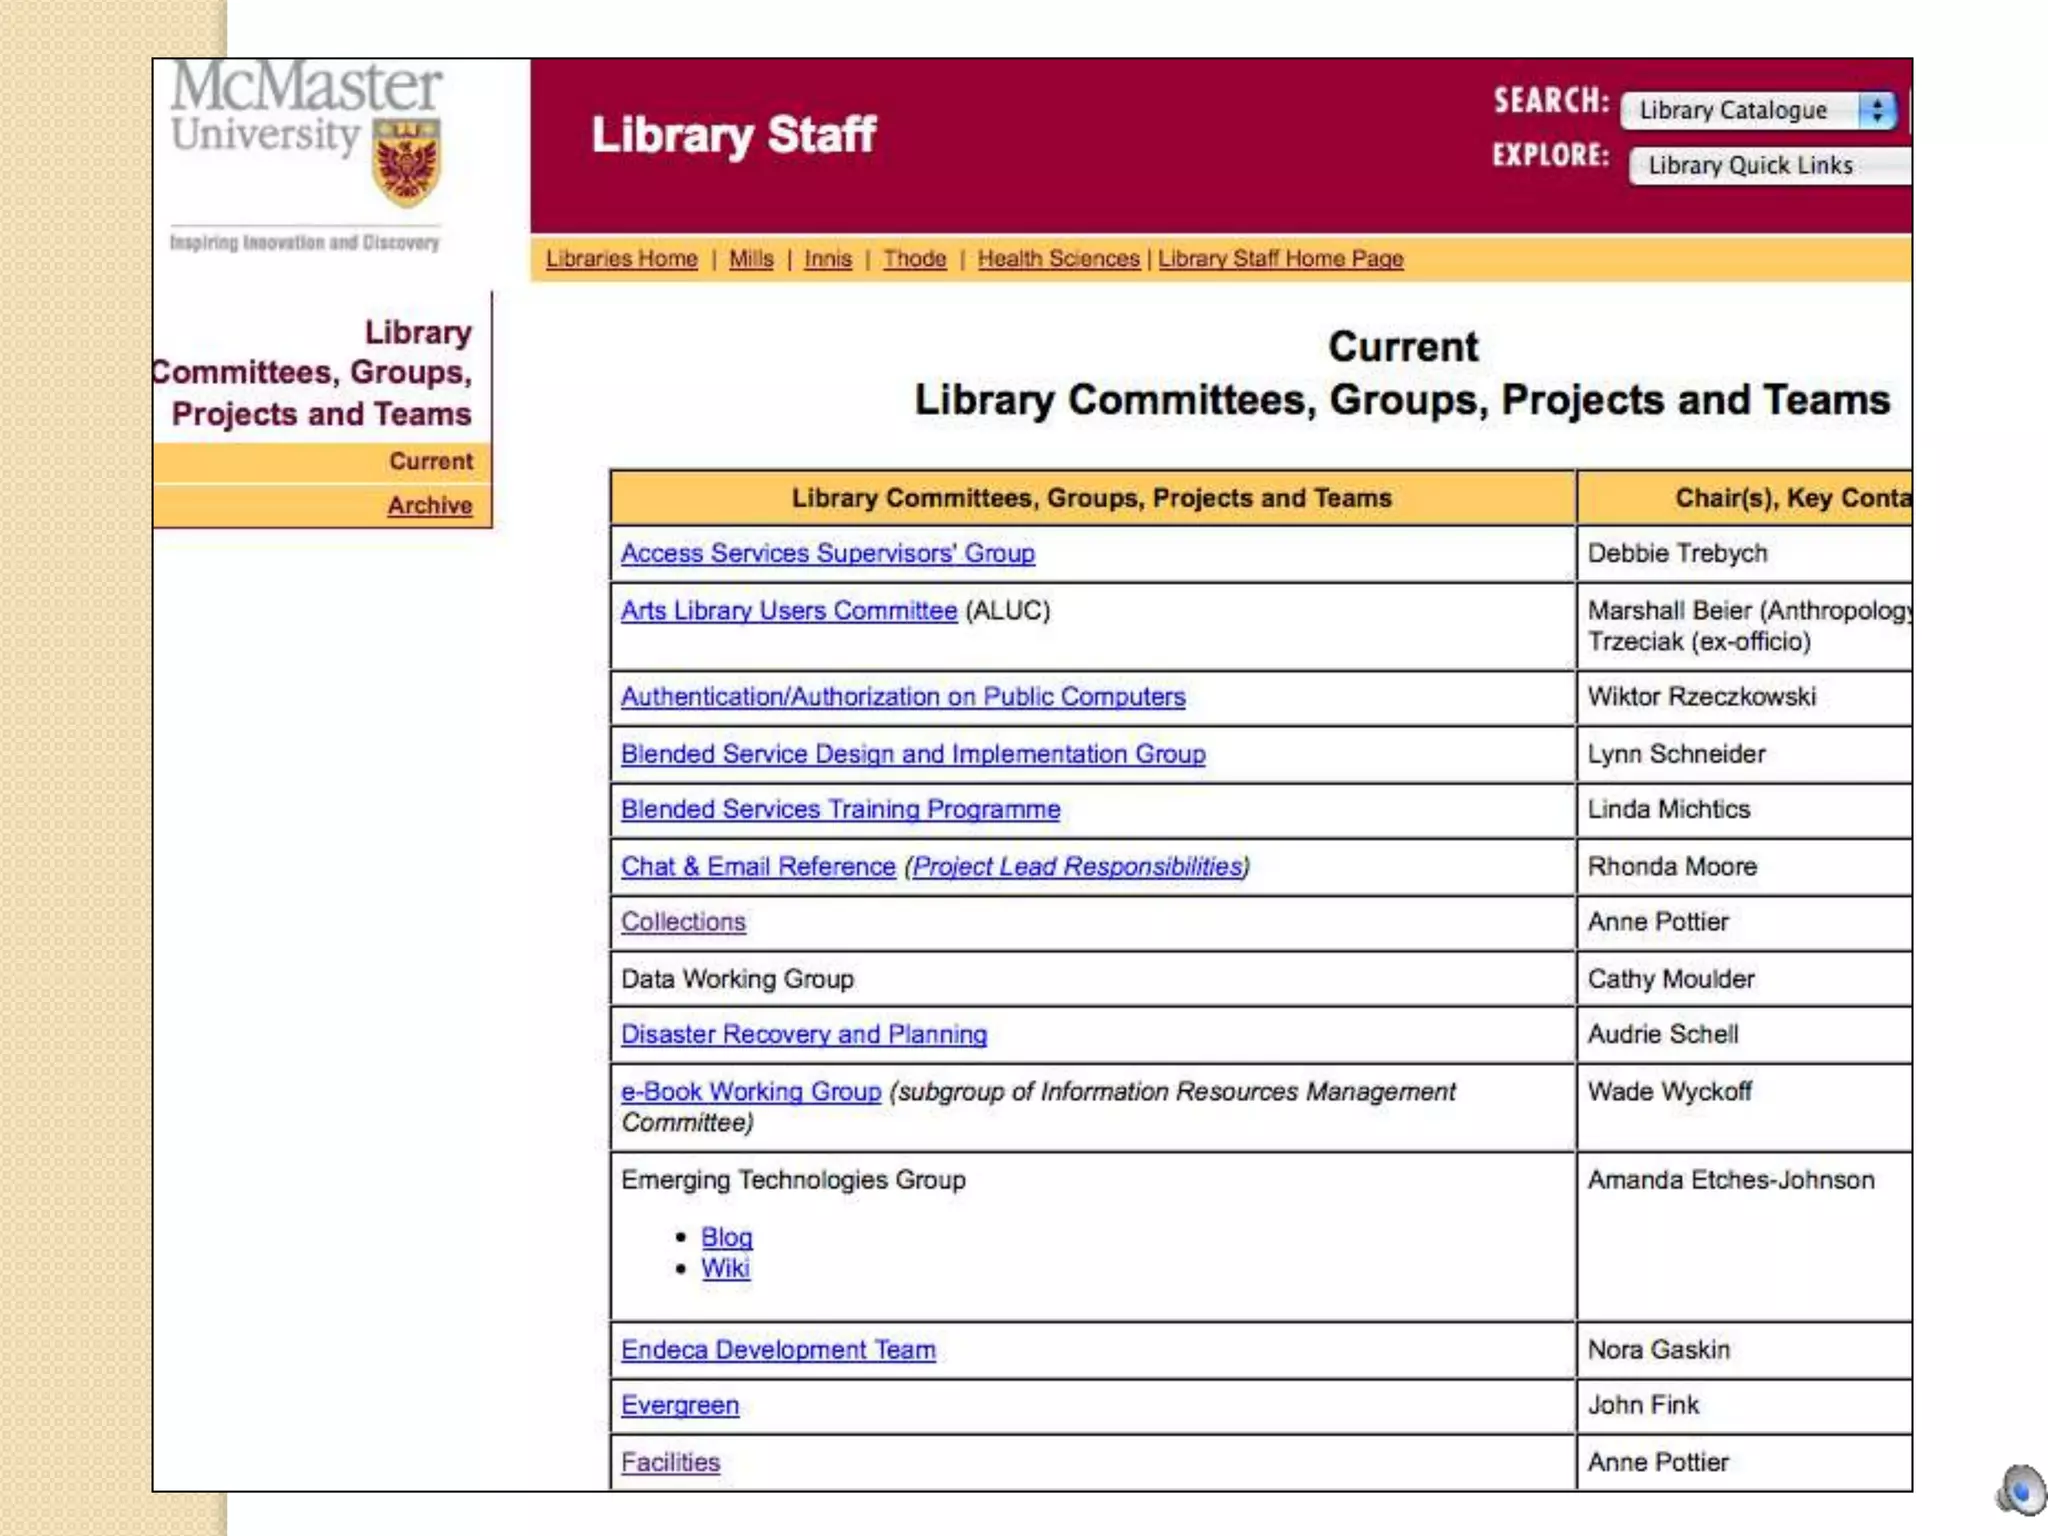Image resolution: width=2048 pixels, height=1536 pixels.
Task: Open the Emerging Technologies Wiki link
Action: pyautogui.click(x=725, y=1269)
